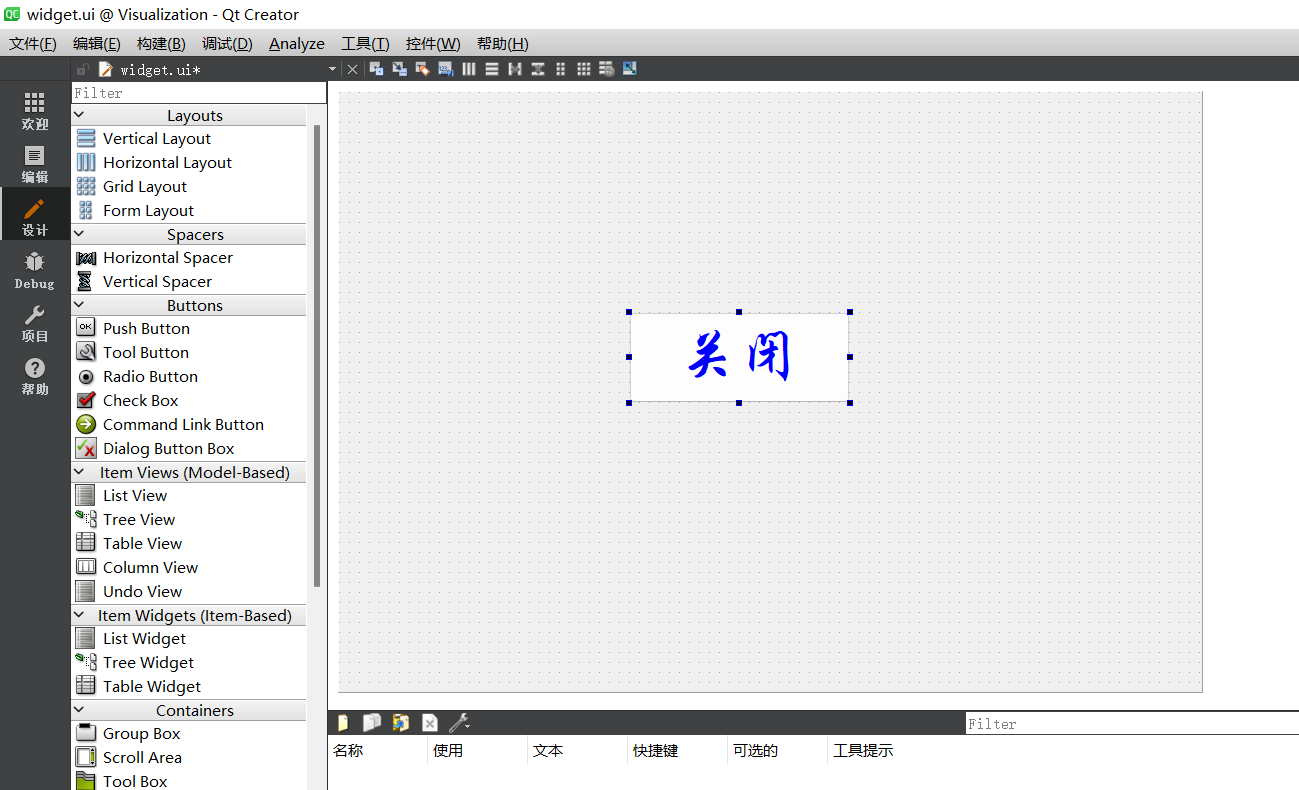Open the 欢迎 welcome mode
1299x790 pixels.
tap(35, 111)
